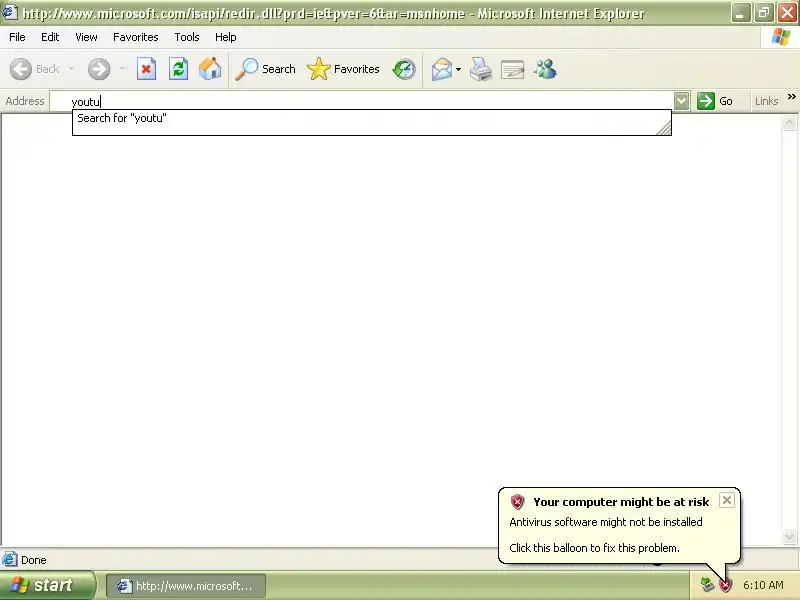The width and height of the screenshot is (800, 600).
Task: Restore down the Internet Explorer window
Action: pos(764,13)
